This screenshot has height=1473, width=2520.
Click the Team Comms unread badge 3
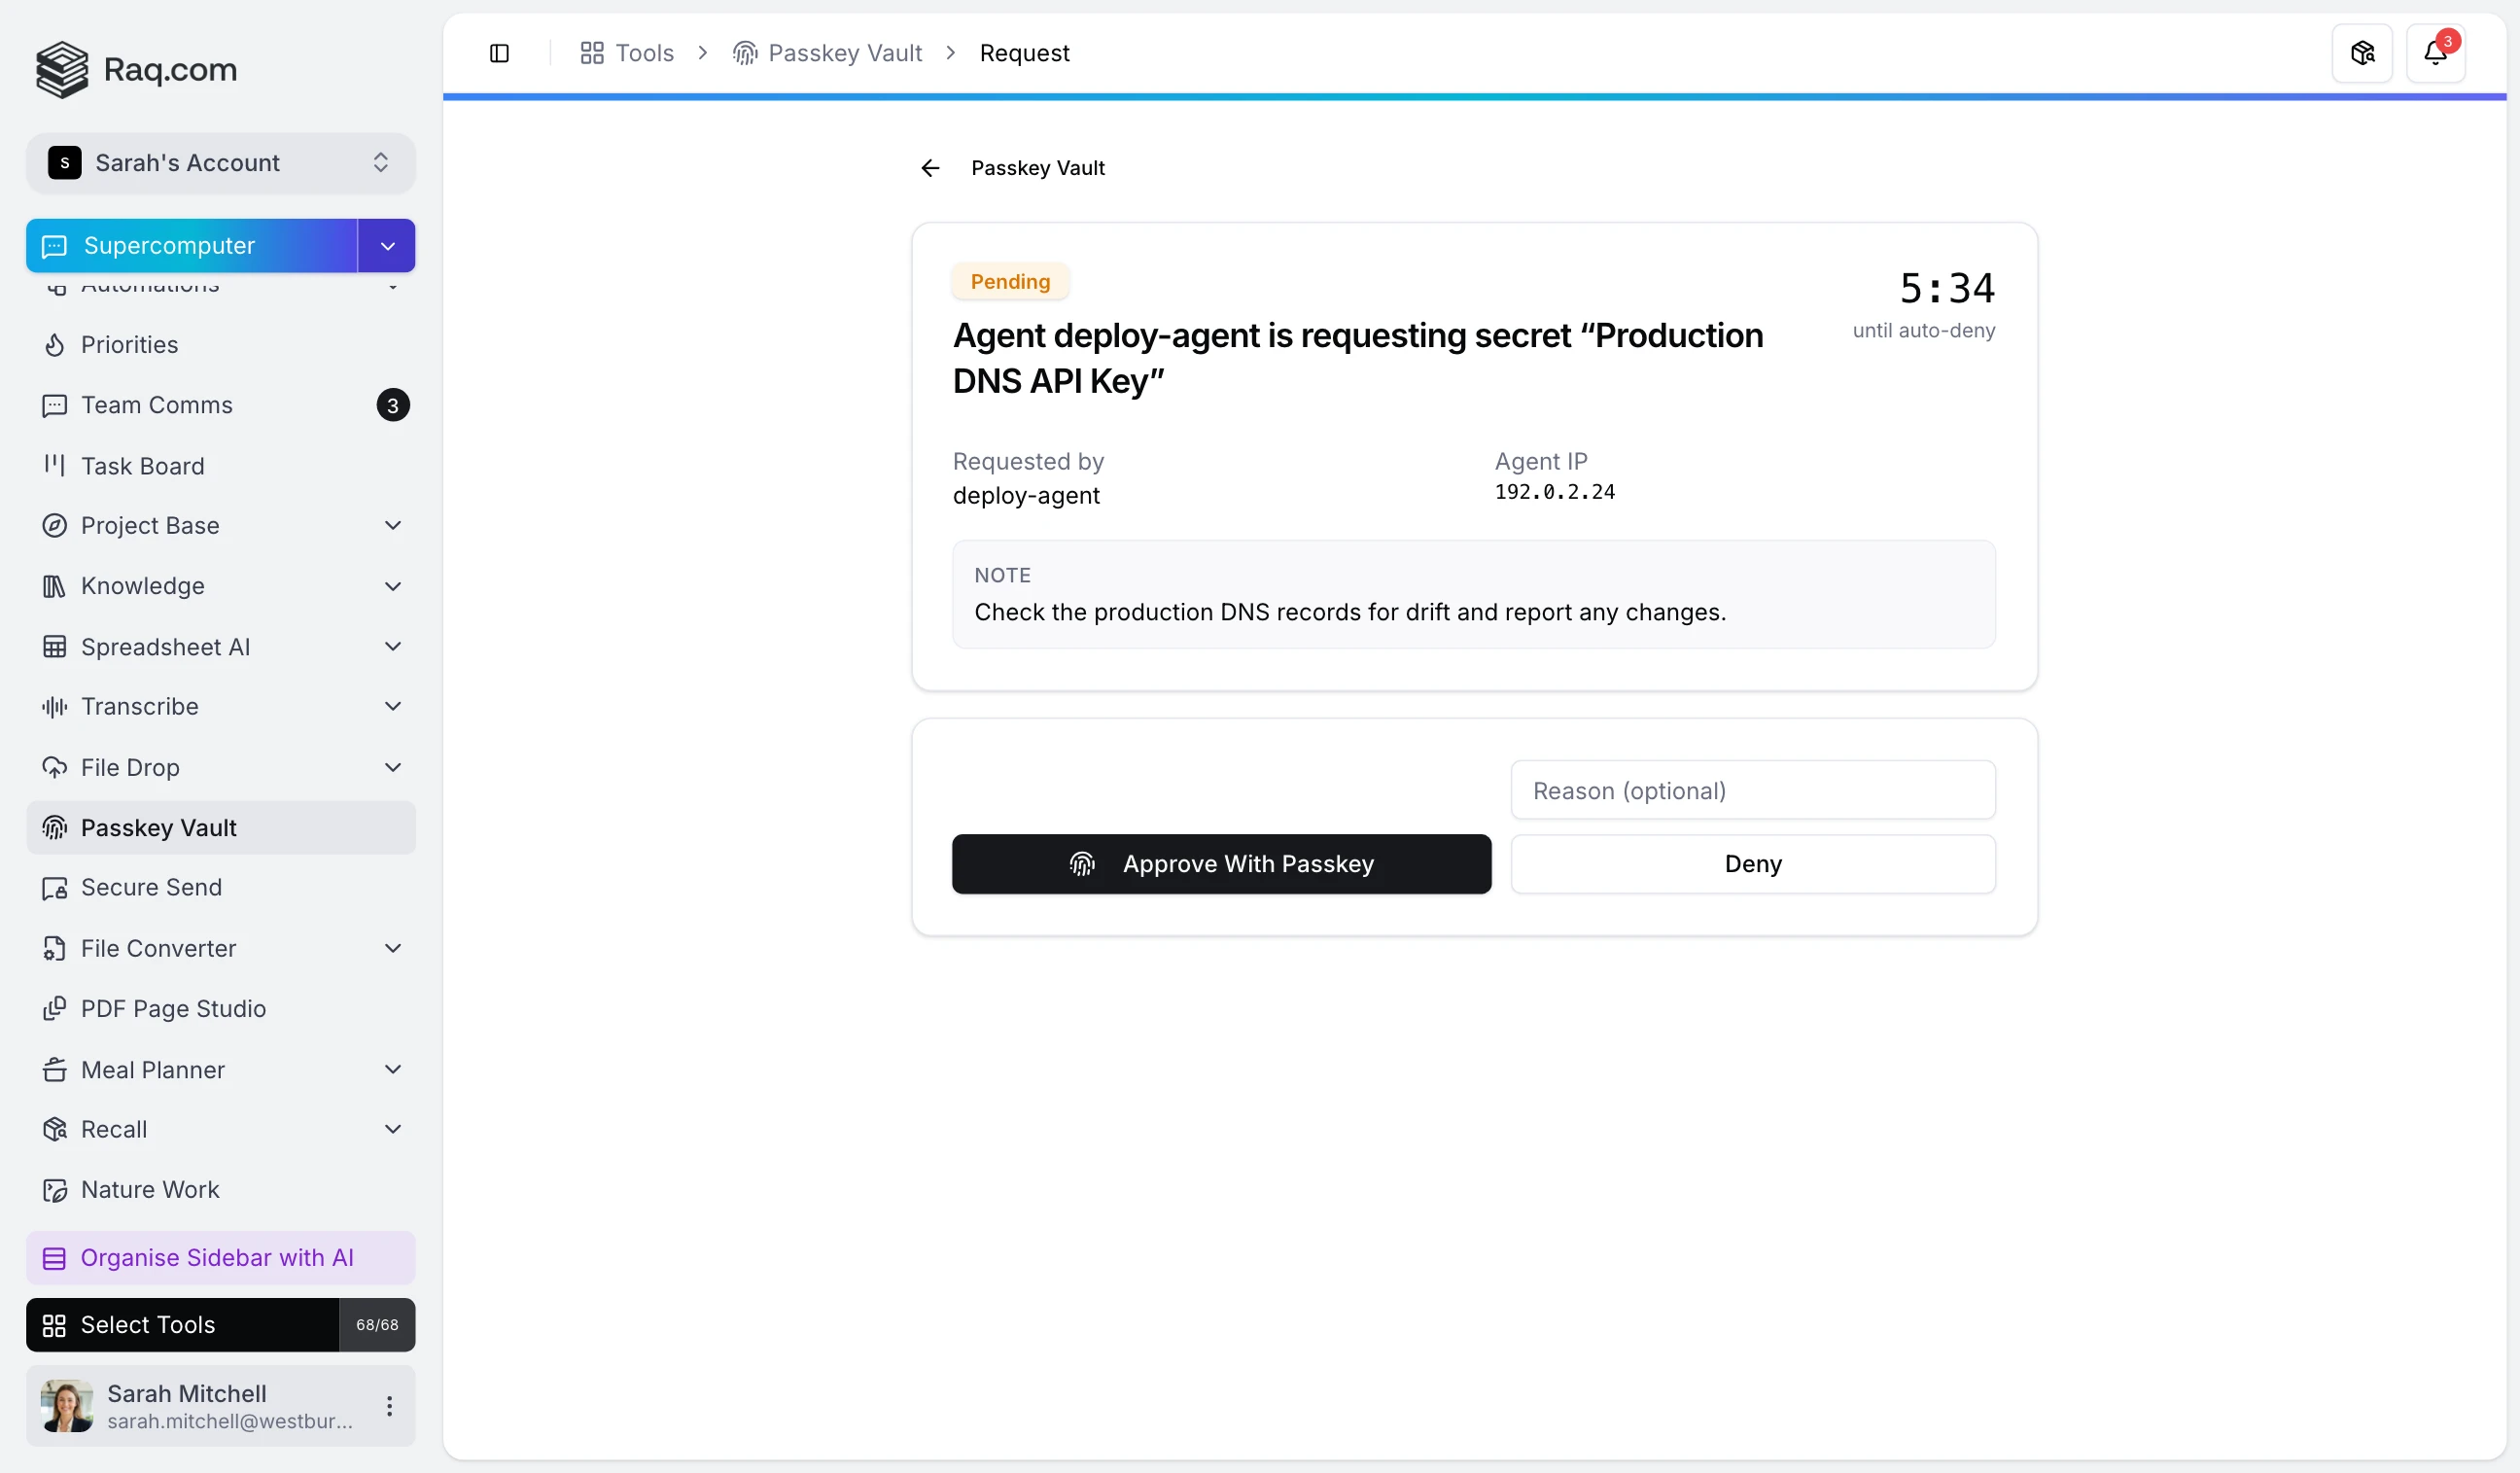pos(393,405)
